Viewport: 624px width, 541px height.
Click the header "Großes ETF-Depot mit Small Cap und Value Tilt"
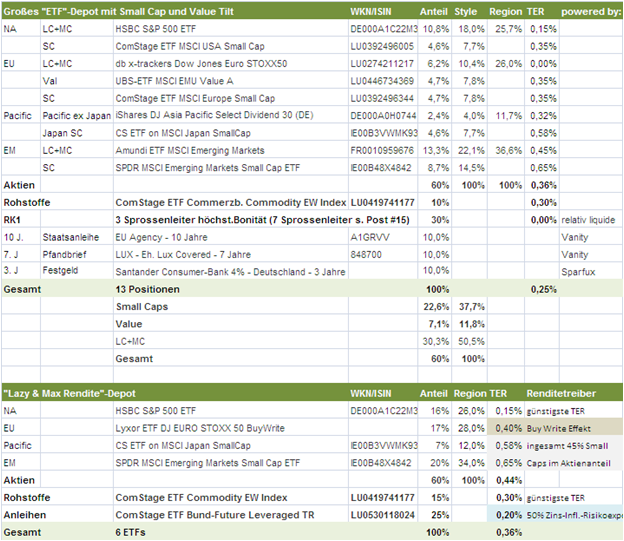point(119,12)
